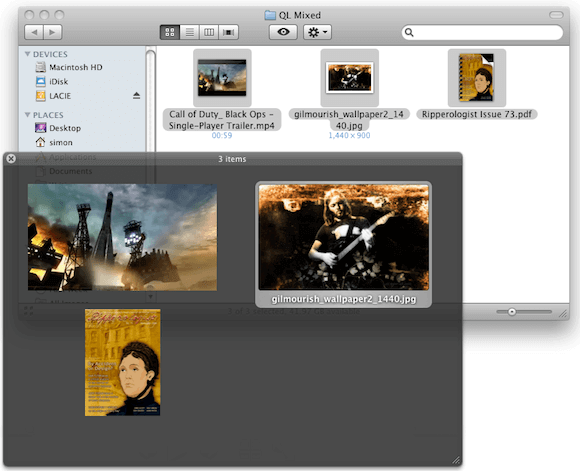Select iDisk in the sidebar
The width and height of the screenshot is (580, 471).
pos(59,81)
